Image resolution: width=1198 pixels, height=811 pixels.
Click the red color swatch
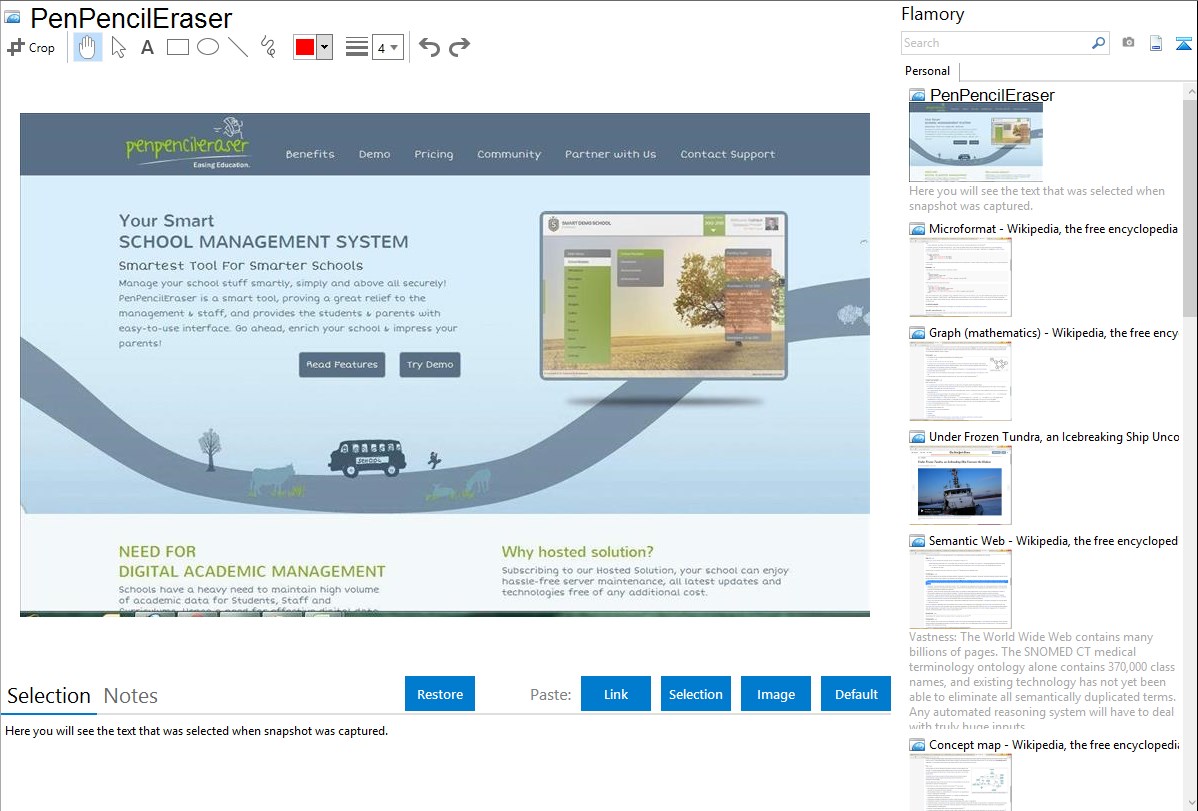pos(305,47)
